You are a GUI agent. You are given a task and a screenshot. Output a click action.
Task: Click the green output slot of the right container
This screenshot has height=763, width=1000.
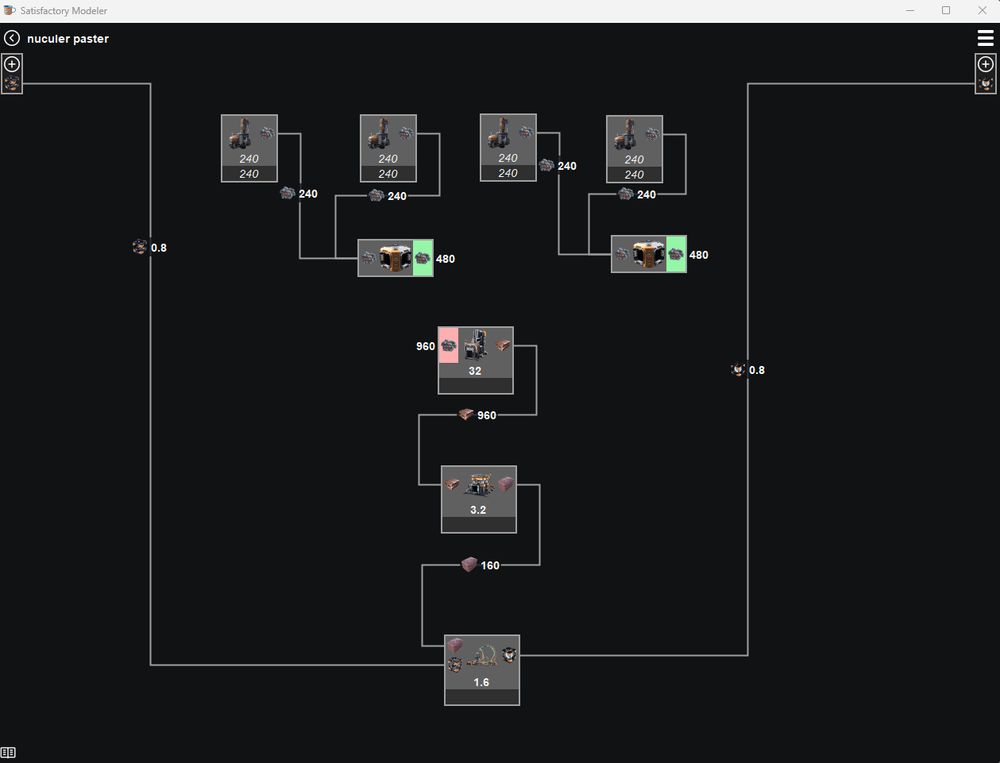pos(676,254)
